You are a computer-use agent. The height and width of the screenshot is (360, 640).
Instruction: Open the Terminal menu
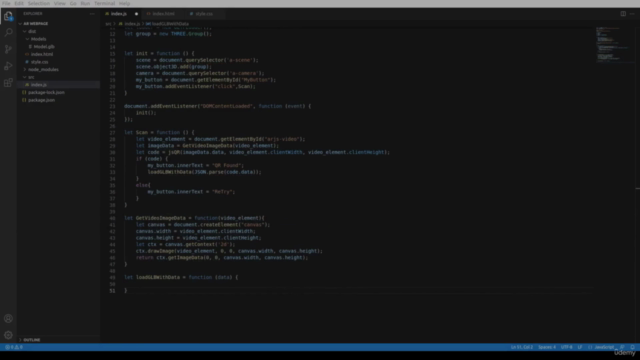[x=104, y=4]
